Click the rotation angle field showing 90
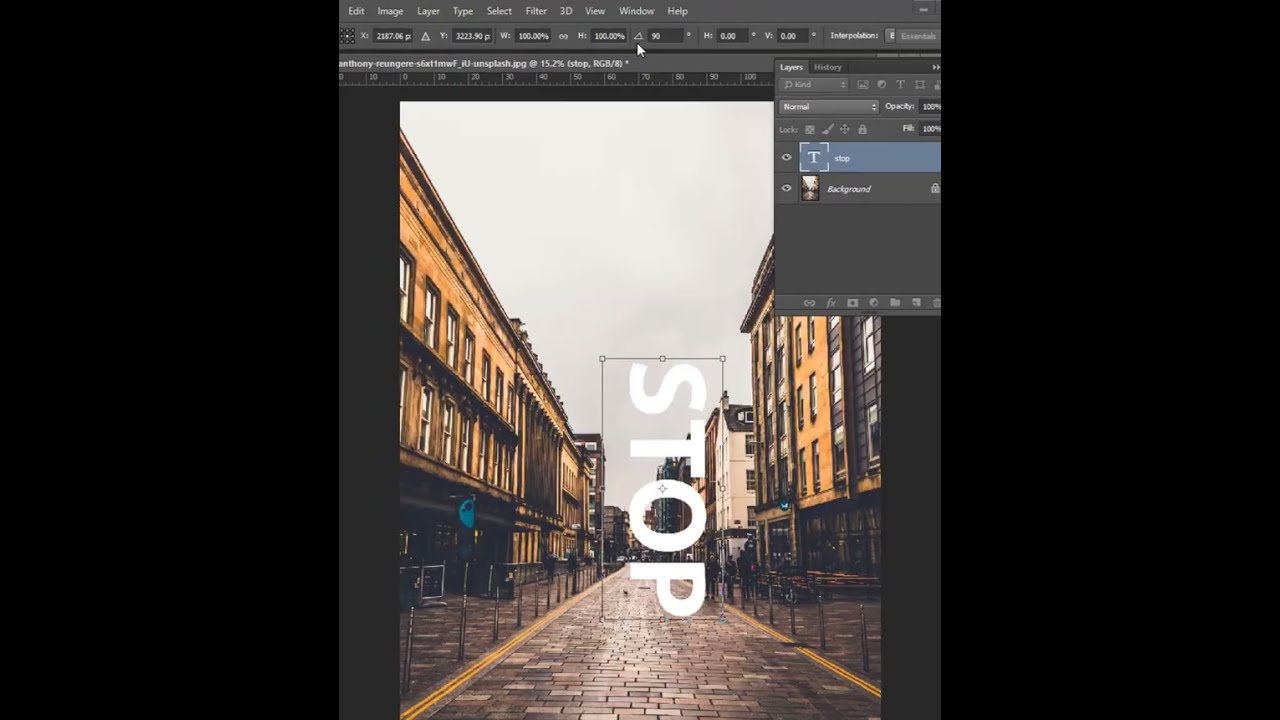This screenshot has width=1280, height=720. pos(665,36)
